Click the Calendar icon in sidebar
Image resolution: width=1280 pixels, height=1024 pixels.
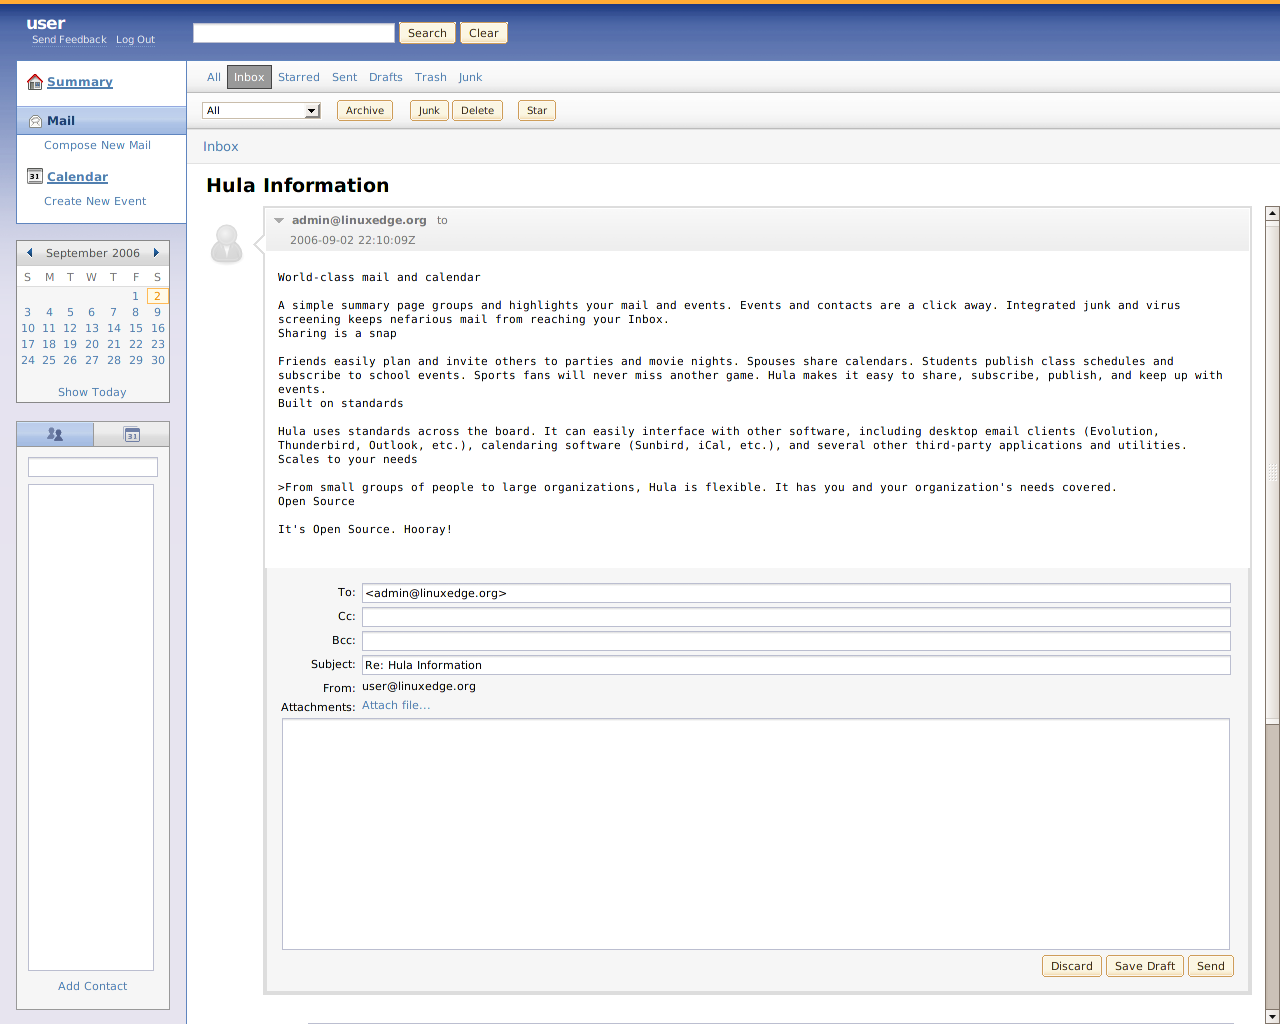click(35, 176)
